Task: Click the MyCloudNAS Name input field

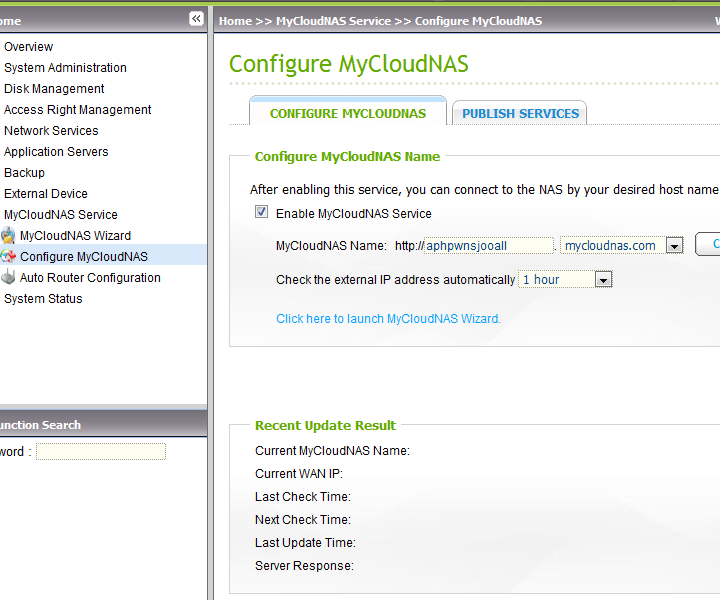Action: pos(489,246)
